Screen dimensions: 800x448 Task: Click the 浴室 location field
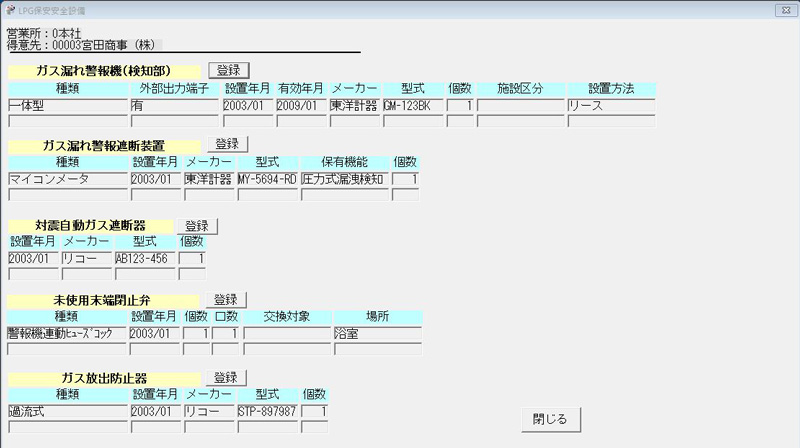click(377, 333)
